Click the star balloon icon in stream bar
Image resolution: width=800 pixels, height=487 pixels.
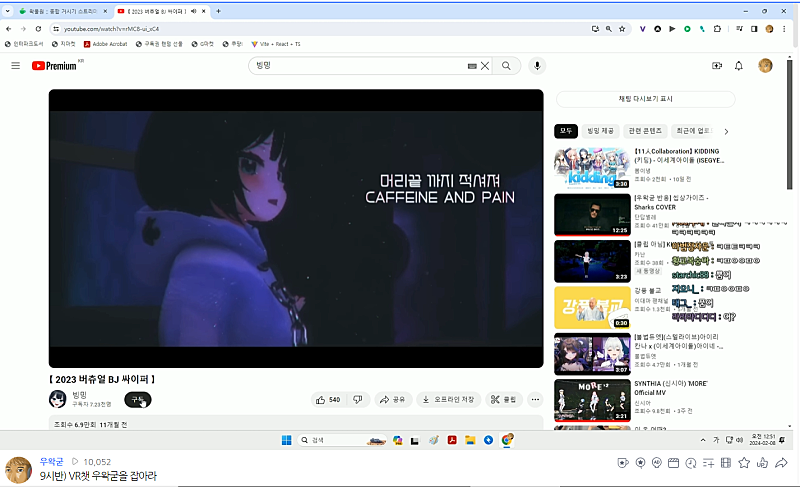click(x=640, y=463)
